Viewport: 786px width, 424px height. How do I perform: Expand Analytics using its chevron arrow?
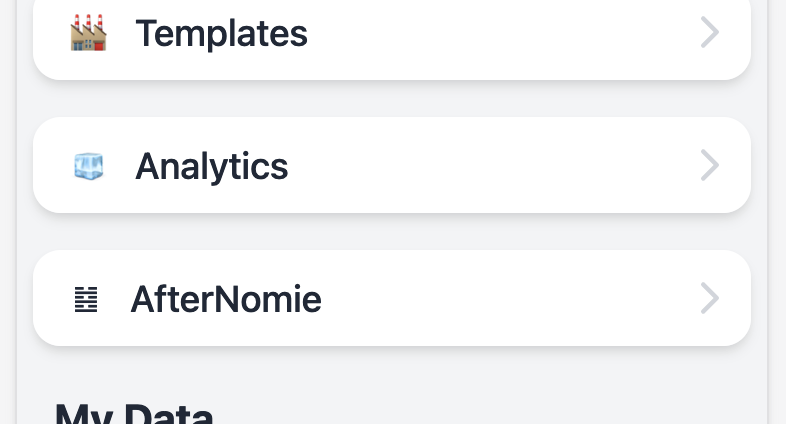(710, 165)
